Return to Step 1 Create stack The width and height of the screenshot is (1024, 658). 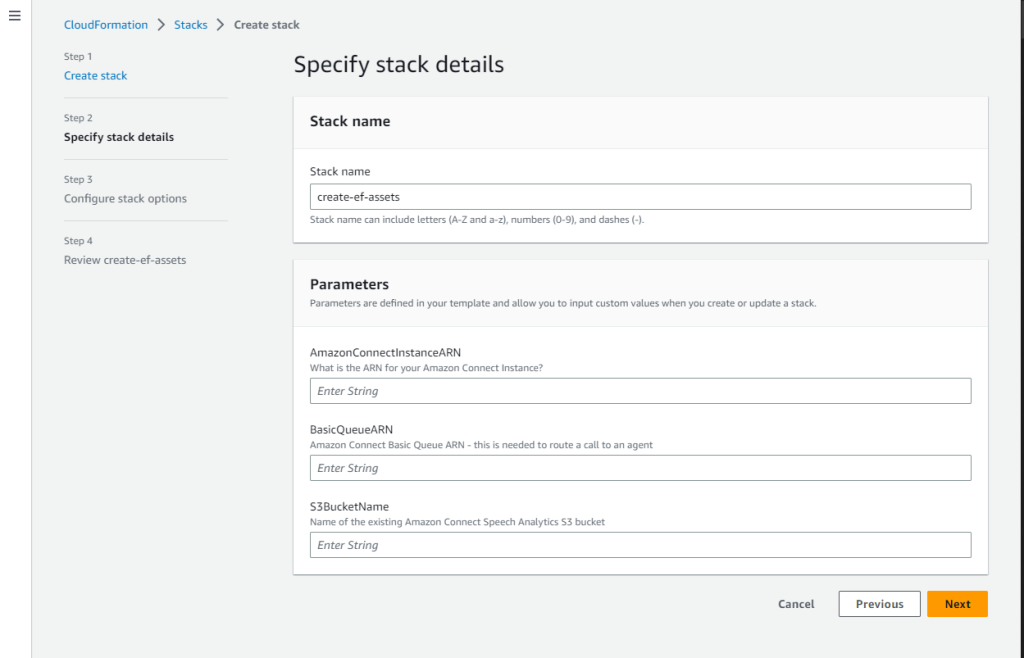96,76
